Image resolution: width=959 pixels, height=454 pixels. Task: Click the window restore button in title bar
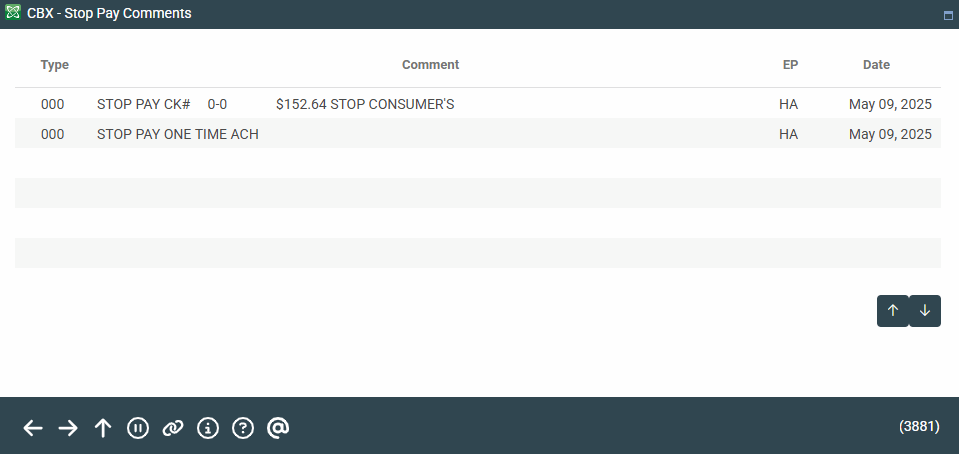tap(948, 16)
